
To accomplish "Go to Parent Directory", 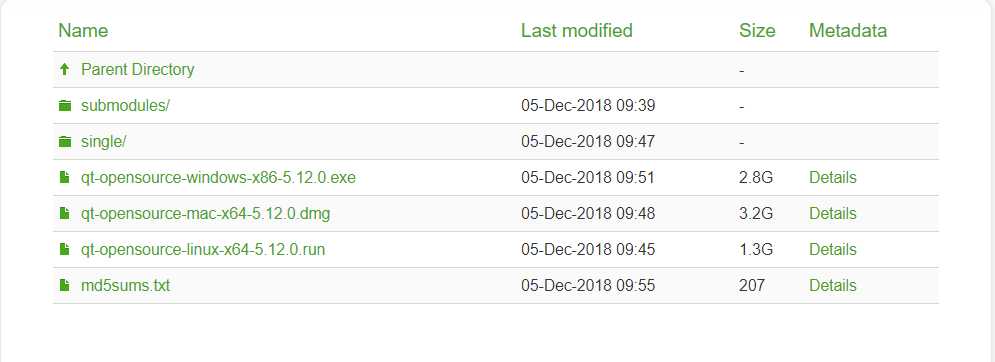I will tap(138, 69).
